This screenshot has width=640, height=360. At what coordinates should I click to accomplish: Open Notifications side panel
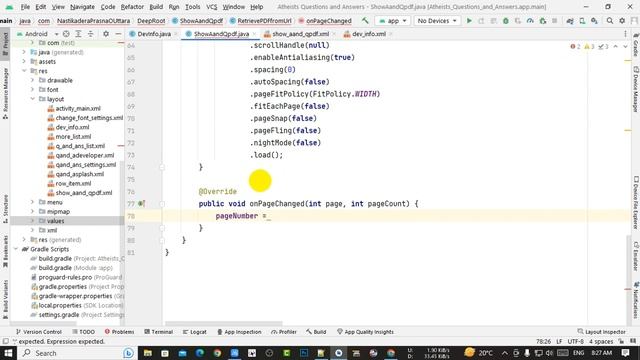click(x=636, y=300)
